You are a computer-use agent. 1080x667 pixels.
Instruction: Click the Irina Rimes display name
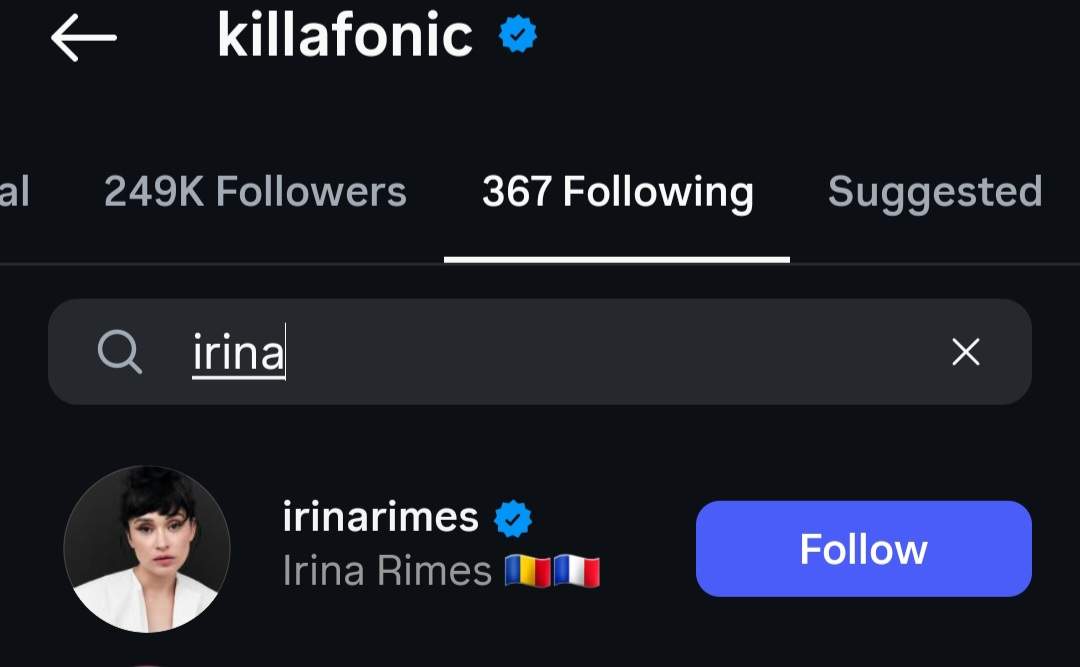[x=383, y=571]
